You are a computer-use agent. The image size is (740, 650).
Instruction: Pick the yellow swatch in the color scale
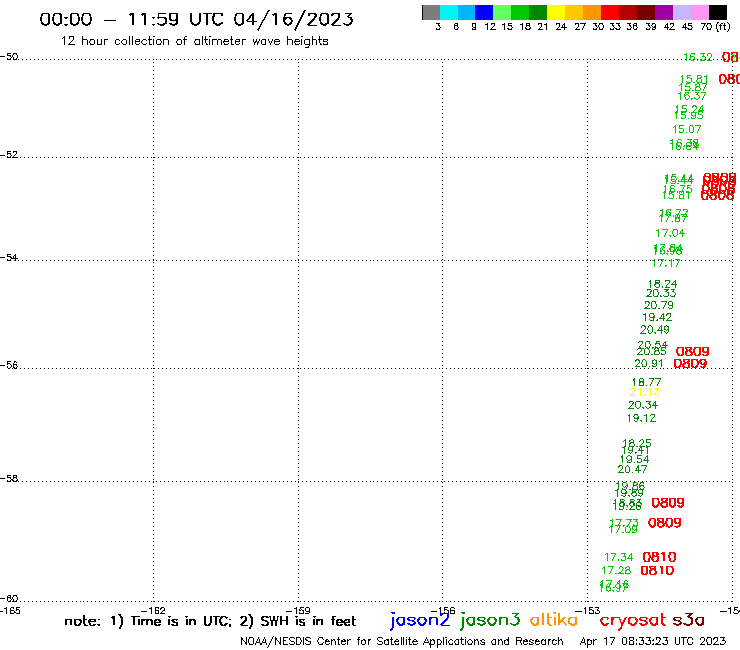556,12
